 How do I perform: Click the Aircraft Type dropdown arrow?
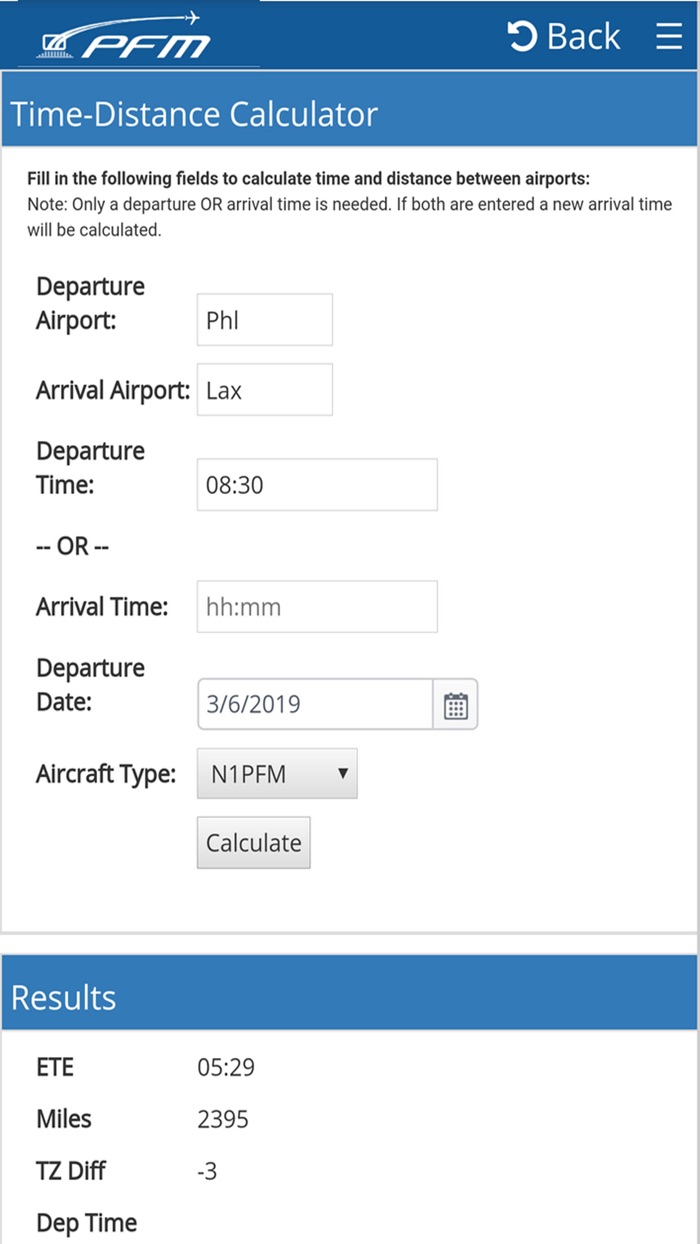[343, 773]
